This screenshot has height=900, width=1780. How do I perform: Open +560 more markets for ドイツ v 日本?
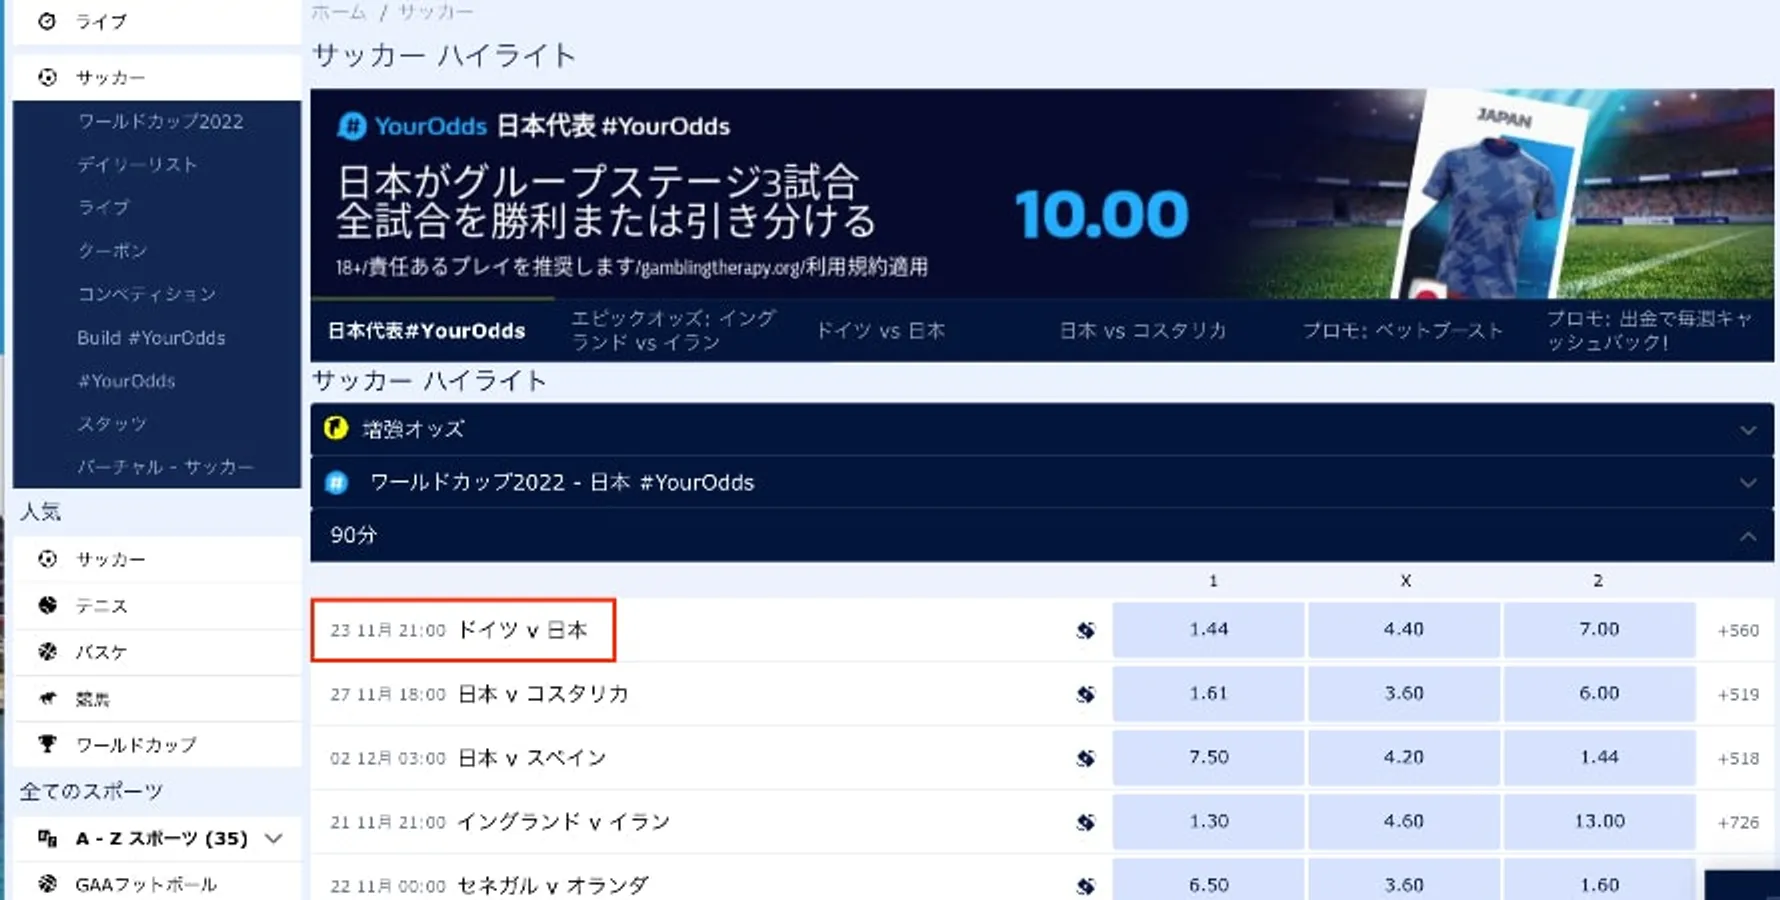coord(1738,631)
